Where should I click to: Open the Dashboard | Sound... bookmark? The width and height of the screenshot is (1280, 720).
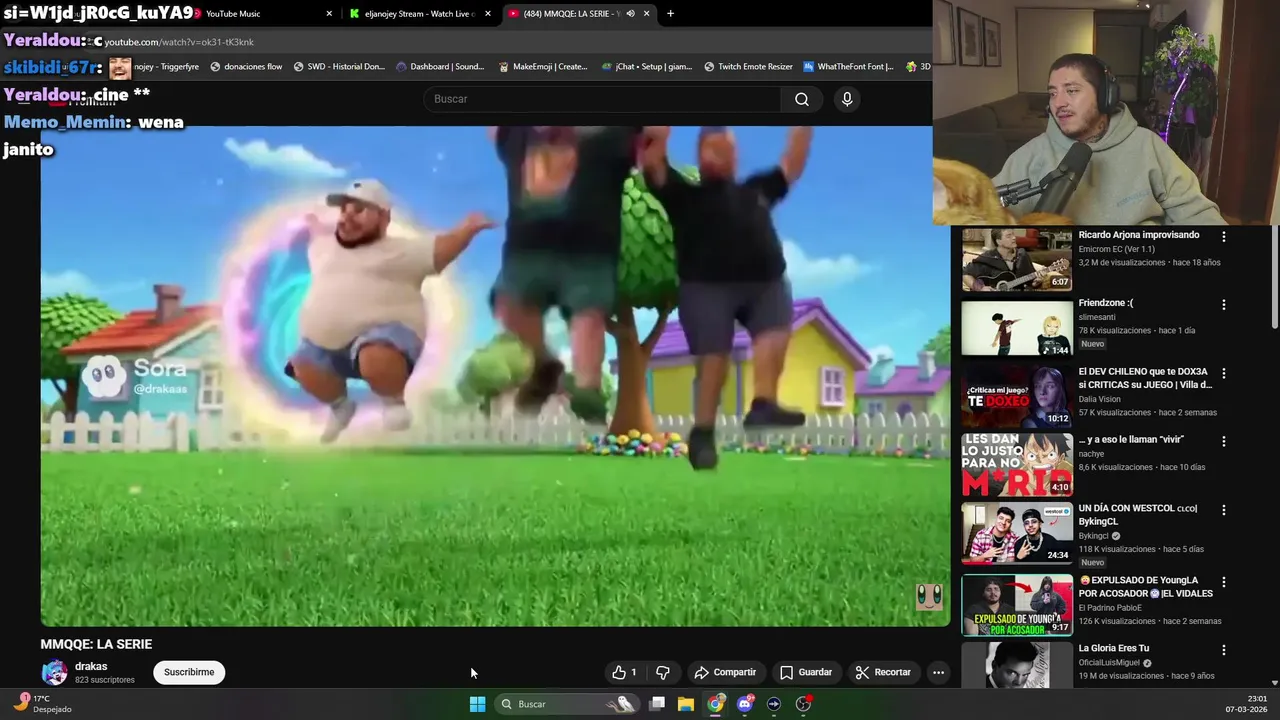coord(440,67)
